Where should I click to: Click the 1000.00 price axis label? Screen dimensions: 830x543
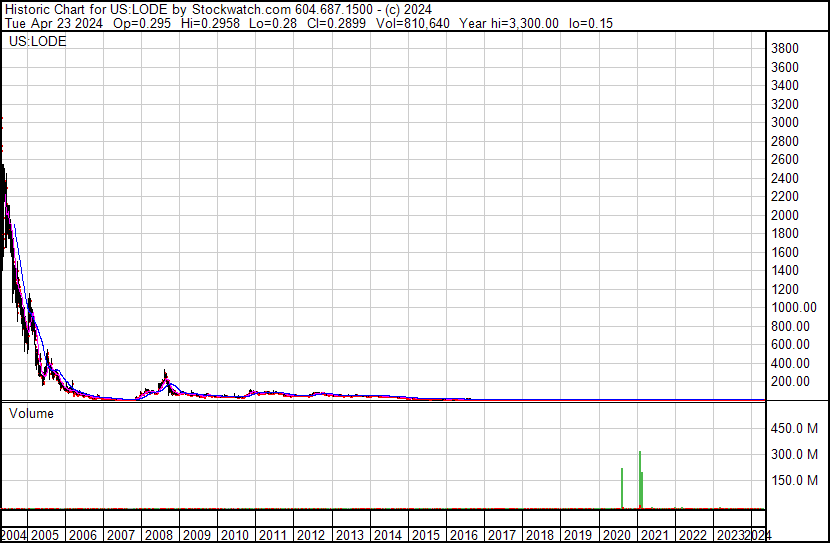794,307
